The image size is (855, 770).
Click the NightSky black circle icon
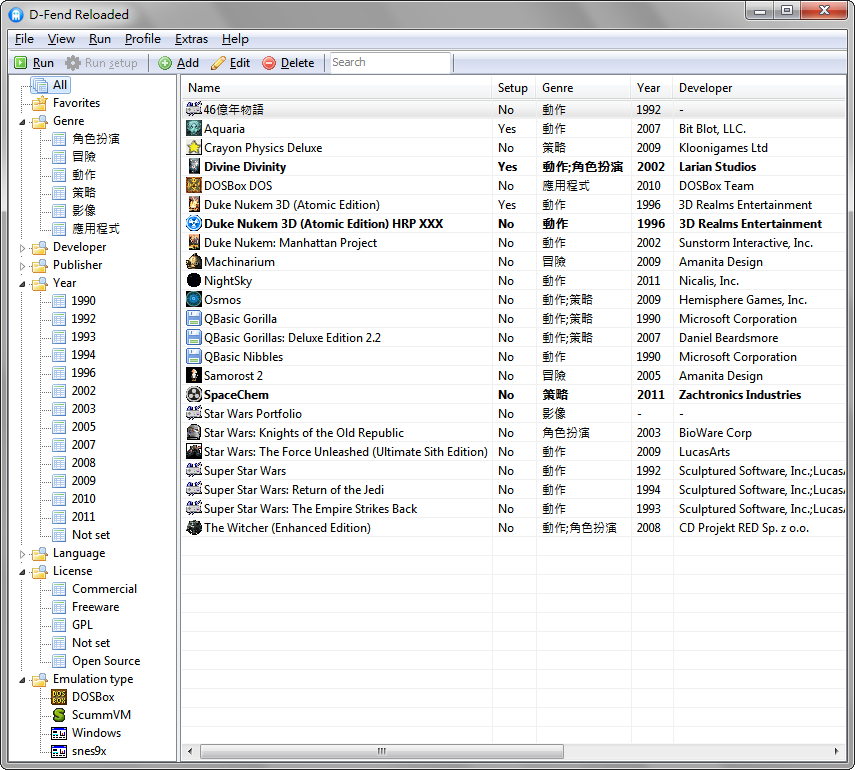194,280
